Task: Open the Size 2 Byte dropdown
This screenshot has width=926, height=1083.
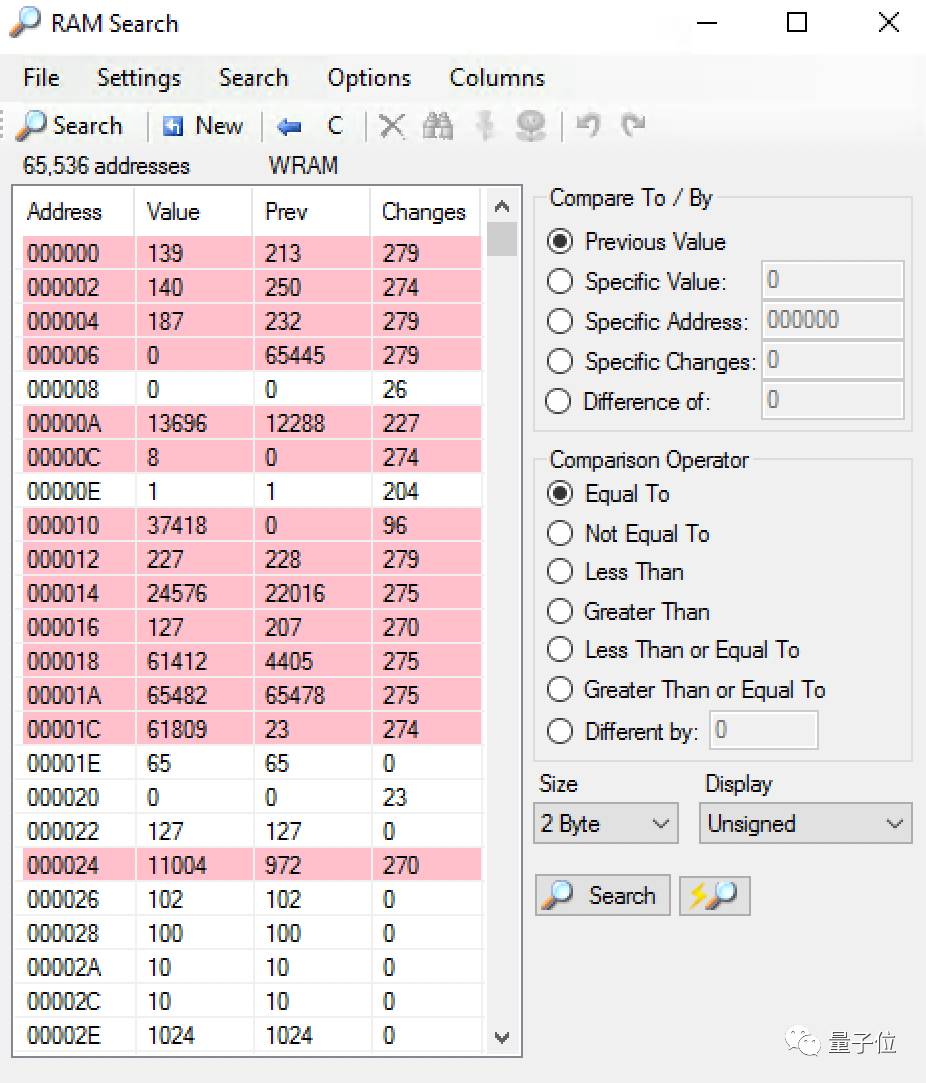Action: [x=606, y=823]
